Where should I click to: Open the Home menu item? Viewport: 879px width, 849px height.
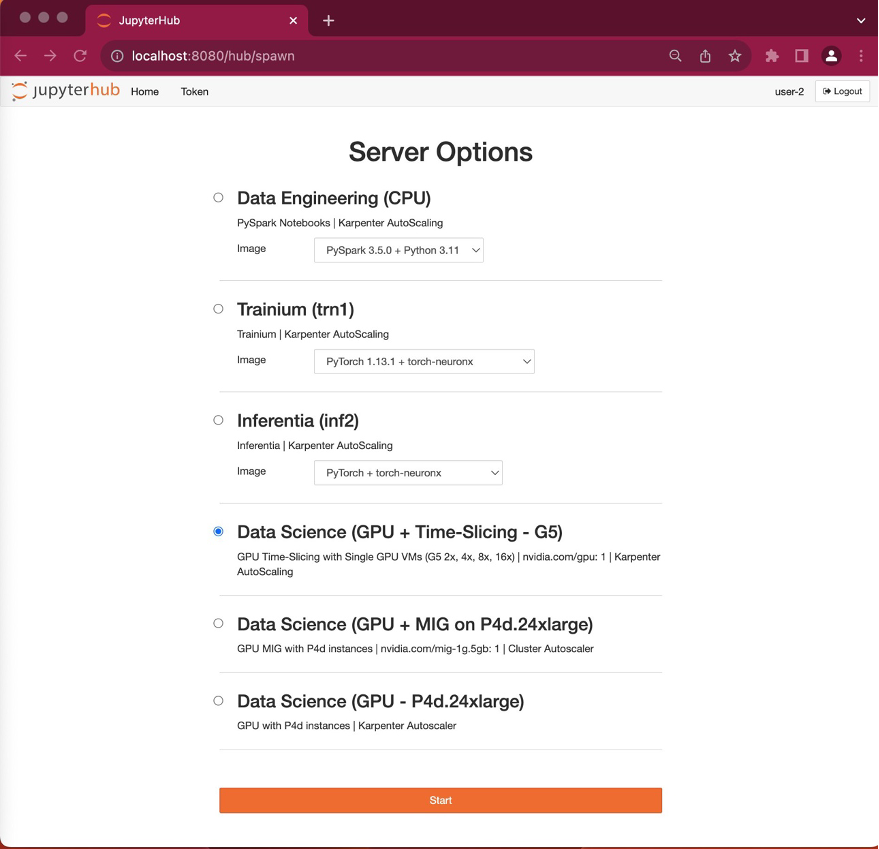[x=144, y=91]
